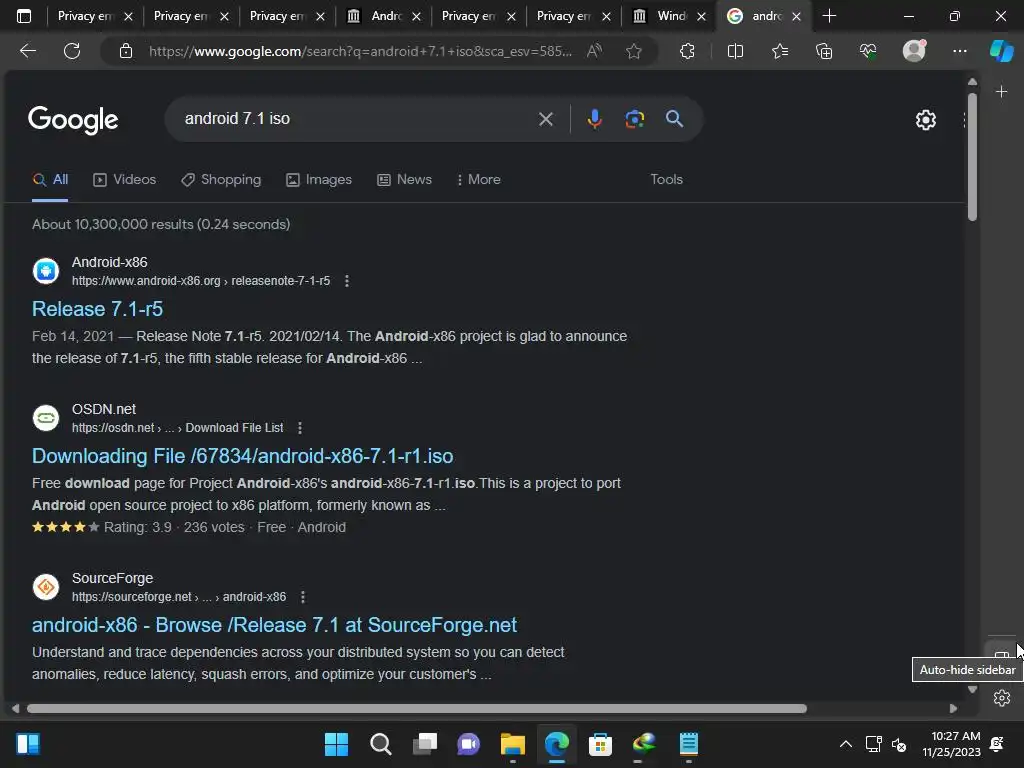Toggle Auto-hide sidebar button
Image resolution: width=1024 pixels, height=768 pixels.
(1002, 654)
